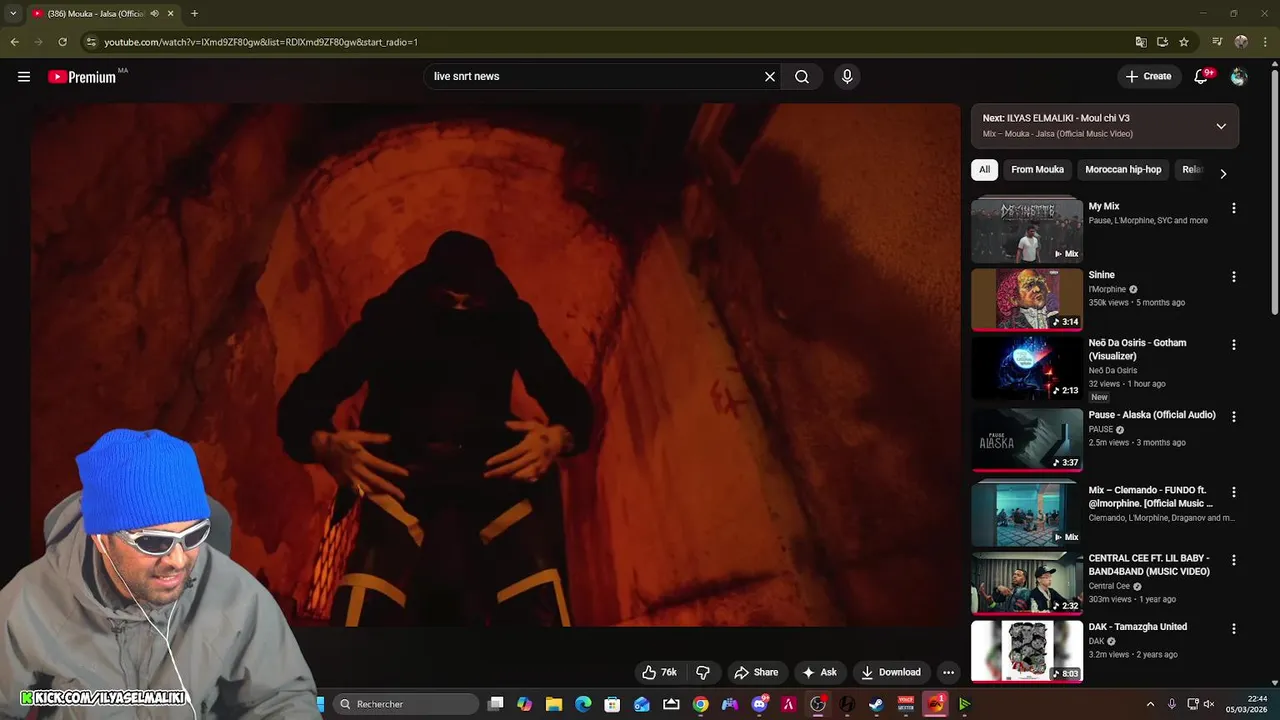1280x720 pixels.
Task: Open Steam from the taskbar
Action: click(x=876, y=704)
